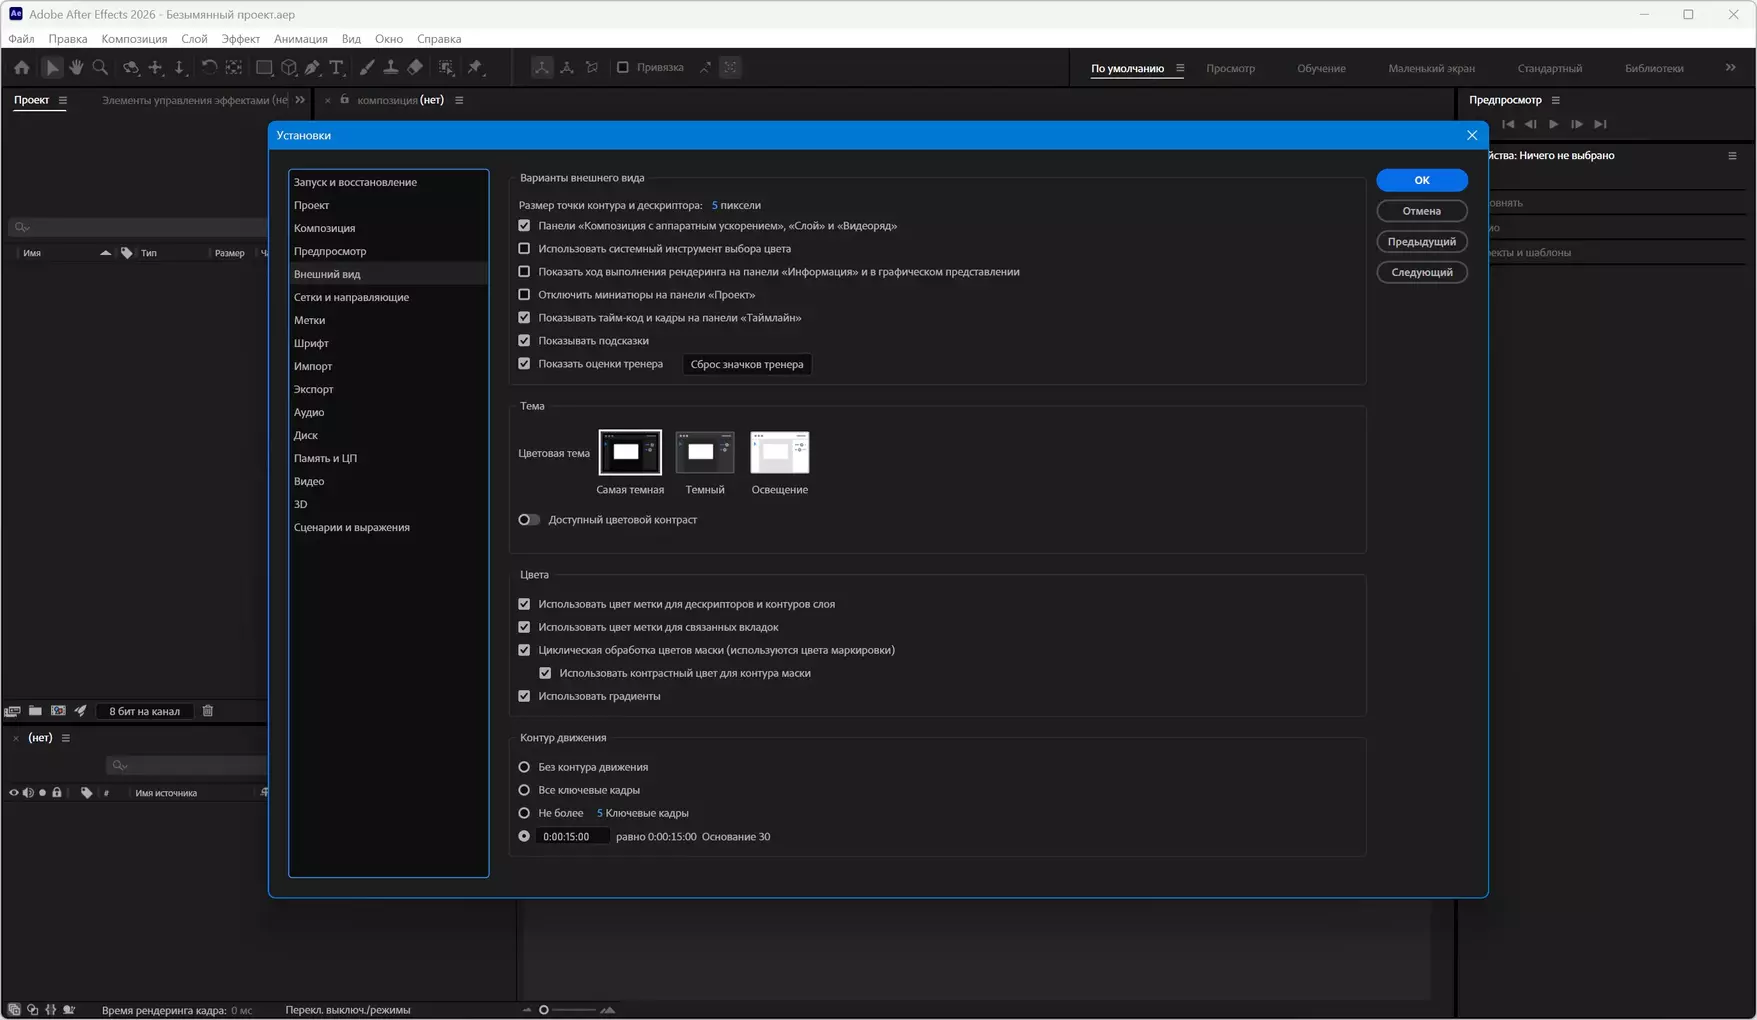Viewport: 1757px width, 1020px height.
Task: Select the Hand tool in toolbar
Action: [76, 68]
